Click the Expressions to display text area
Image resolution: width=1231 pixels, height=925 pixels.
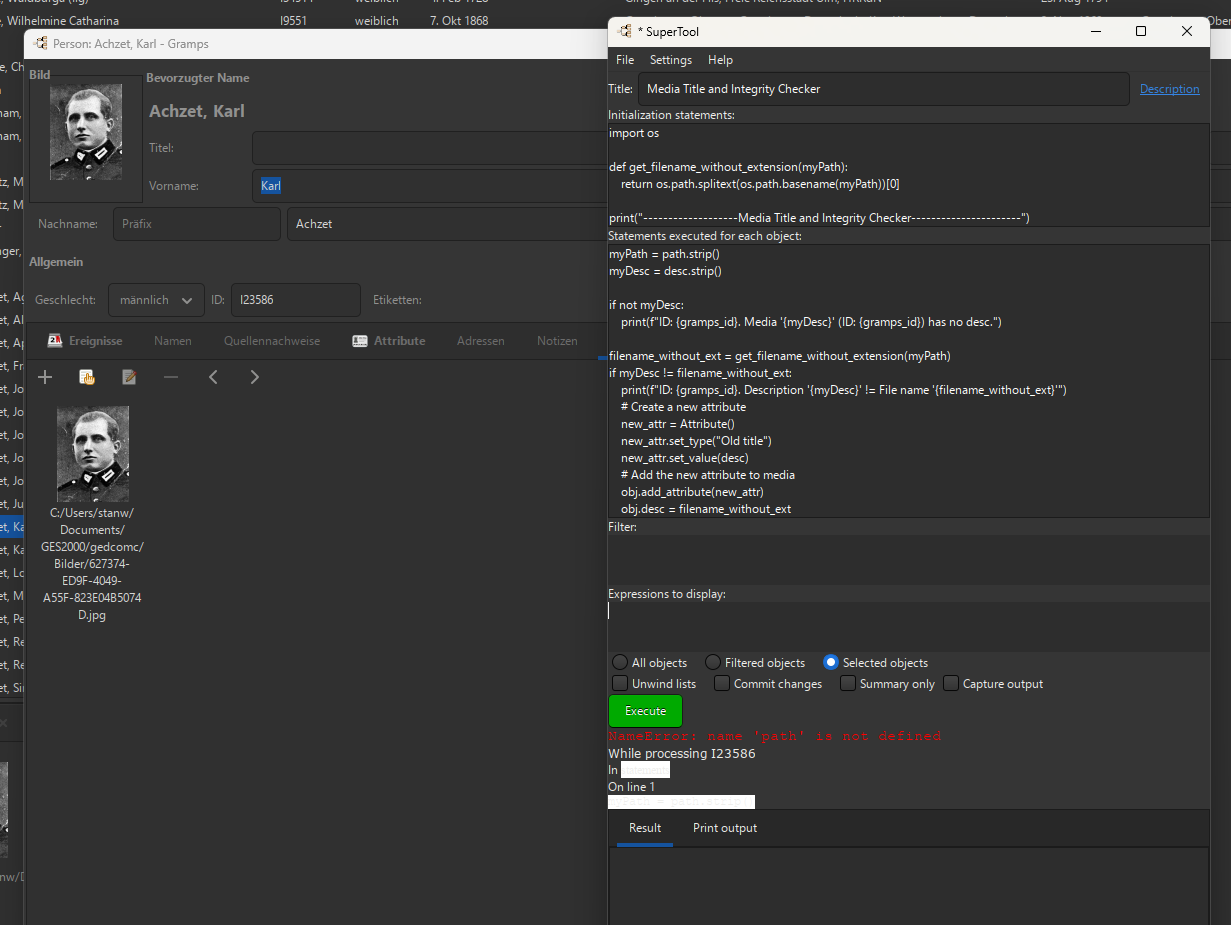point(909,627)
